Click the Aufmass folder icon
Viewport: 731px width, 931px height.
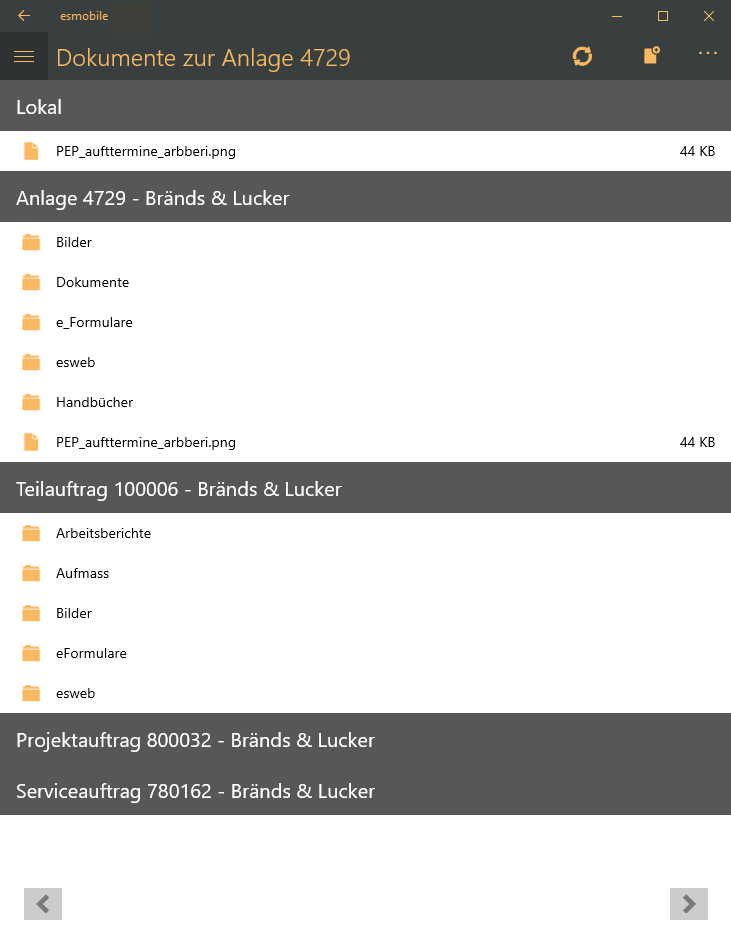31,573
